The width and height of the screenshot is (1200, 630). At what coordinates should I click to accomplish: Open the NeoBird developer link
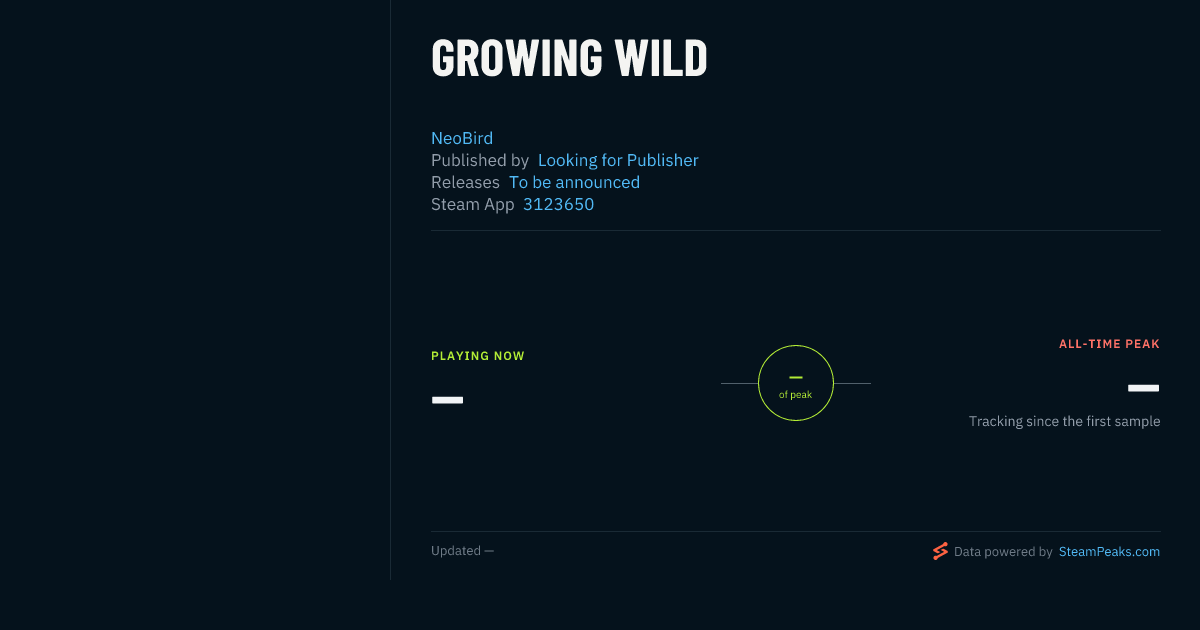tap(462, 138)
